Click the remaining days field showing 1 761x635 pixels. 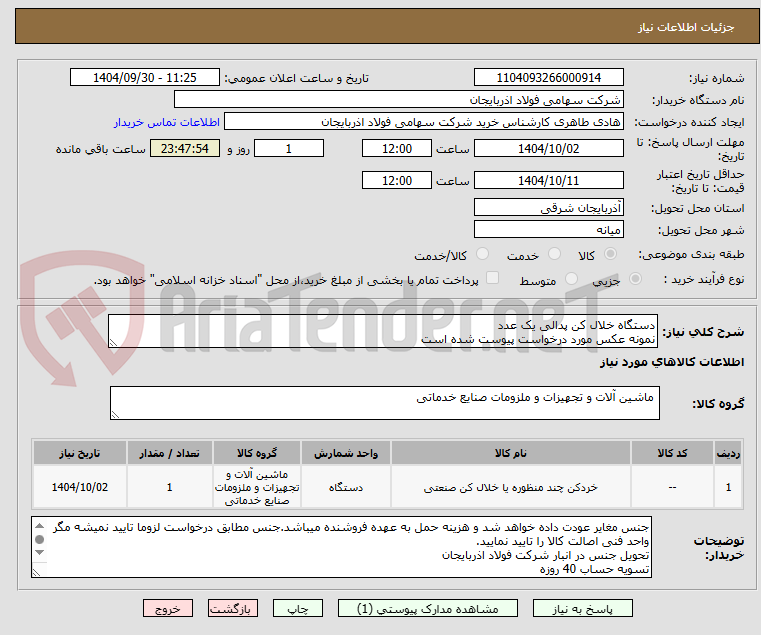289,148
